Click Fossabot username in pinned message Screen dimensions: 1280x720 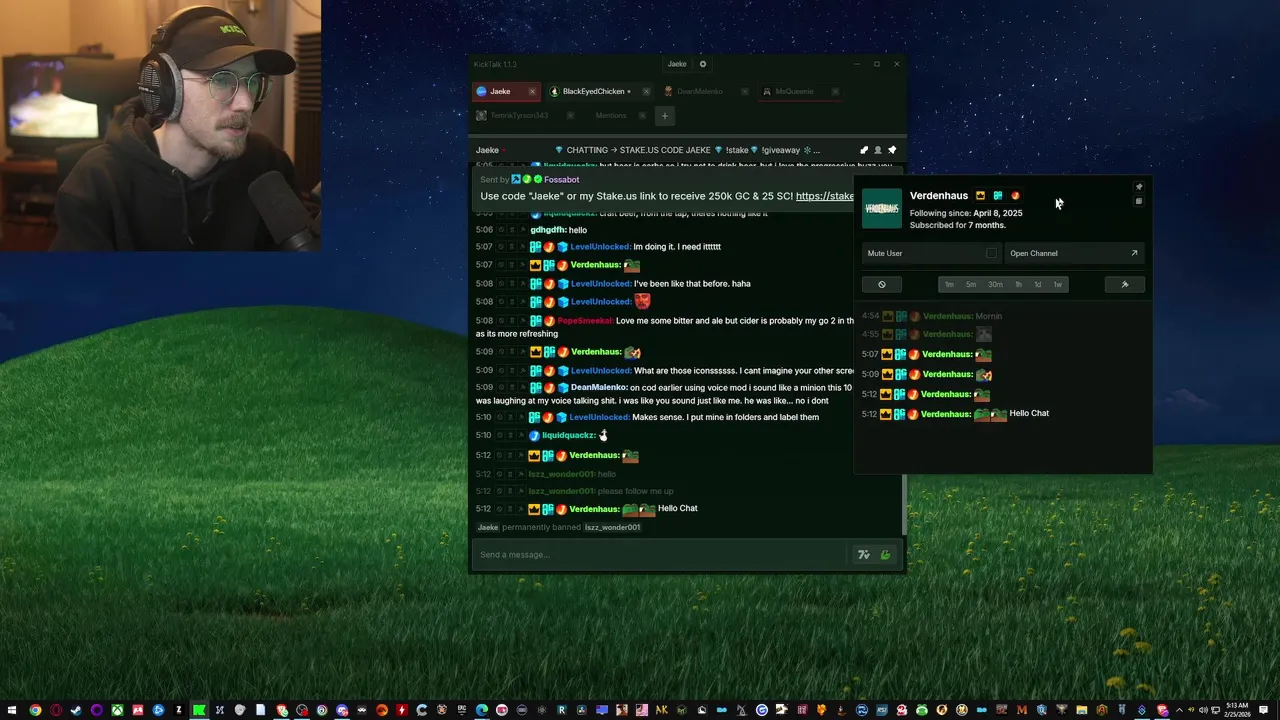click(x=562, y=179)
